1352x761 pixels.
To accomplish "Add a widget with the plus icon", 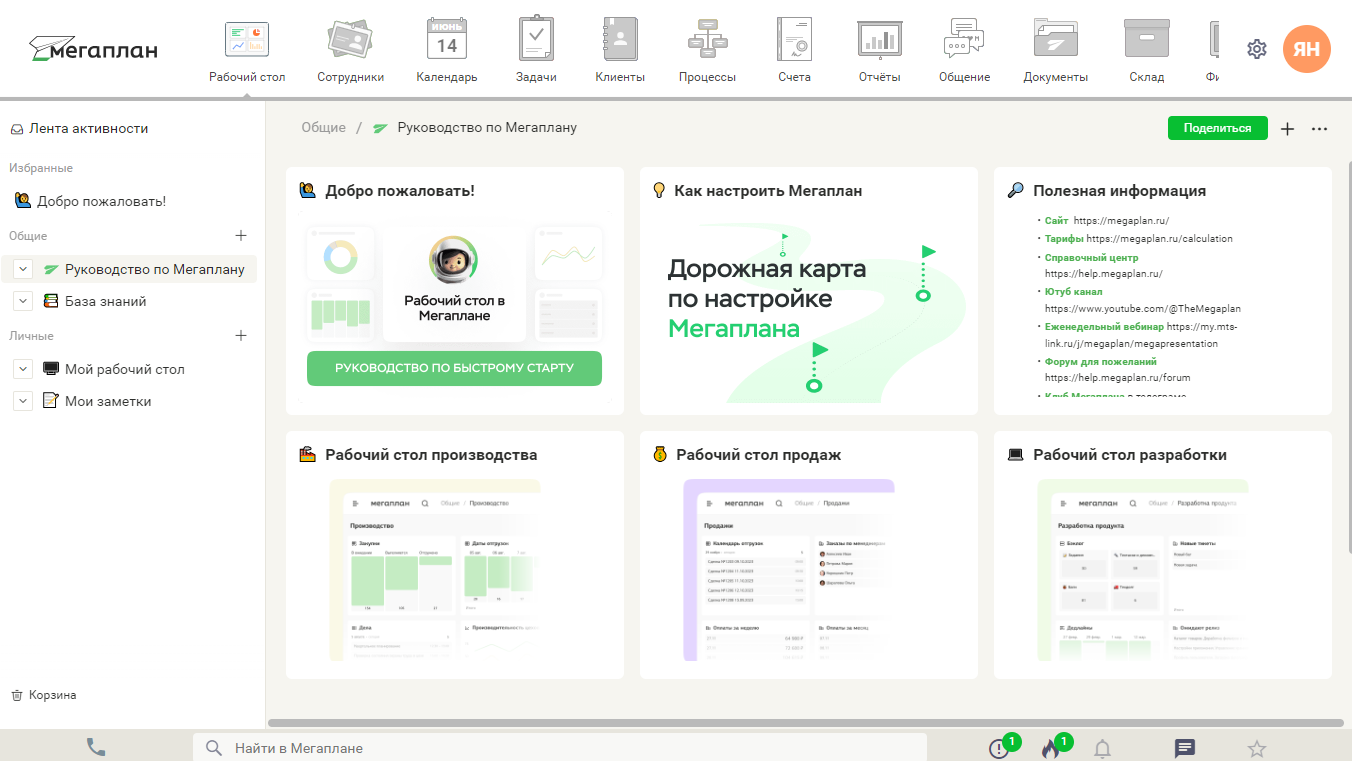I will [1287, 128].
